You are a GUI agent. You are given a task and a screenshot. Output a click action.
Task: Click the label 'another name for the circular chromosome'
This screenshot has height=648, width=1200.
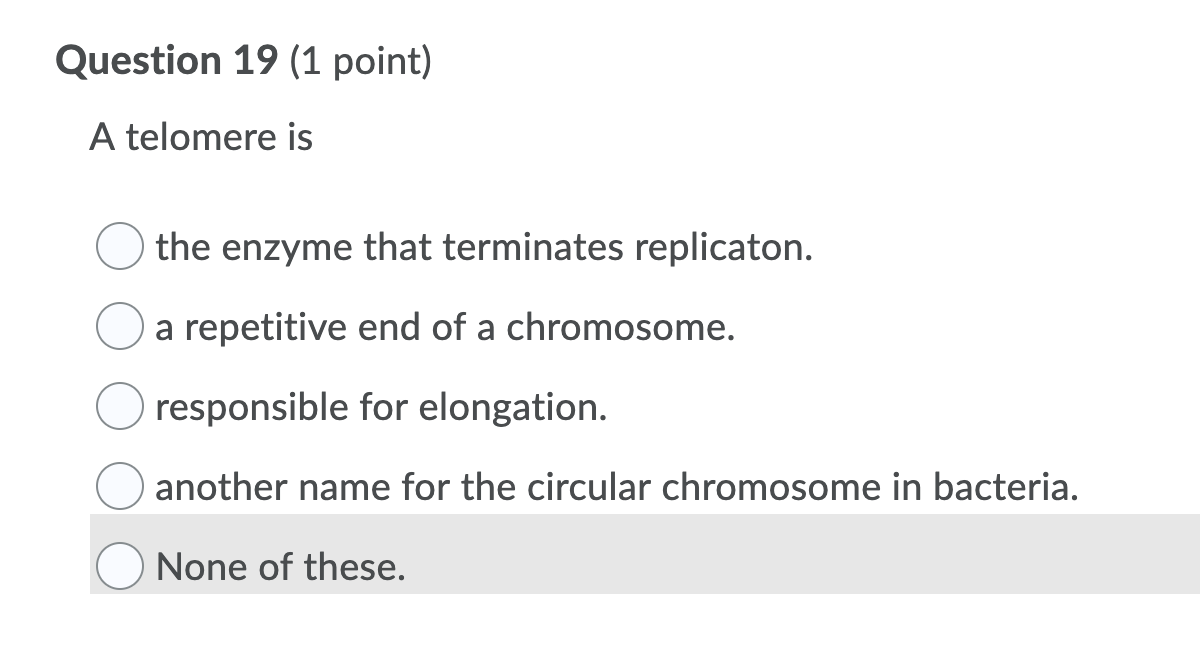coord(617,488)
